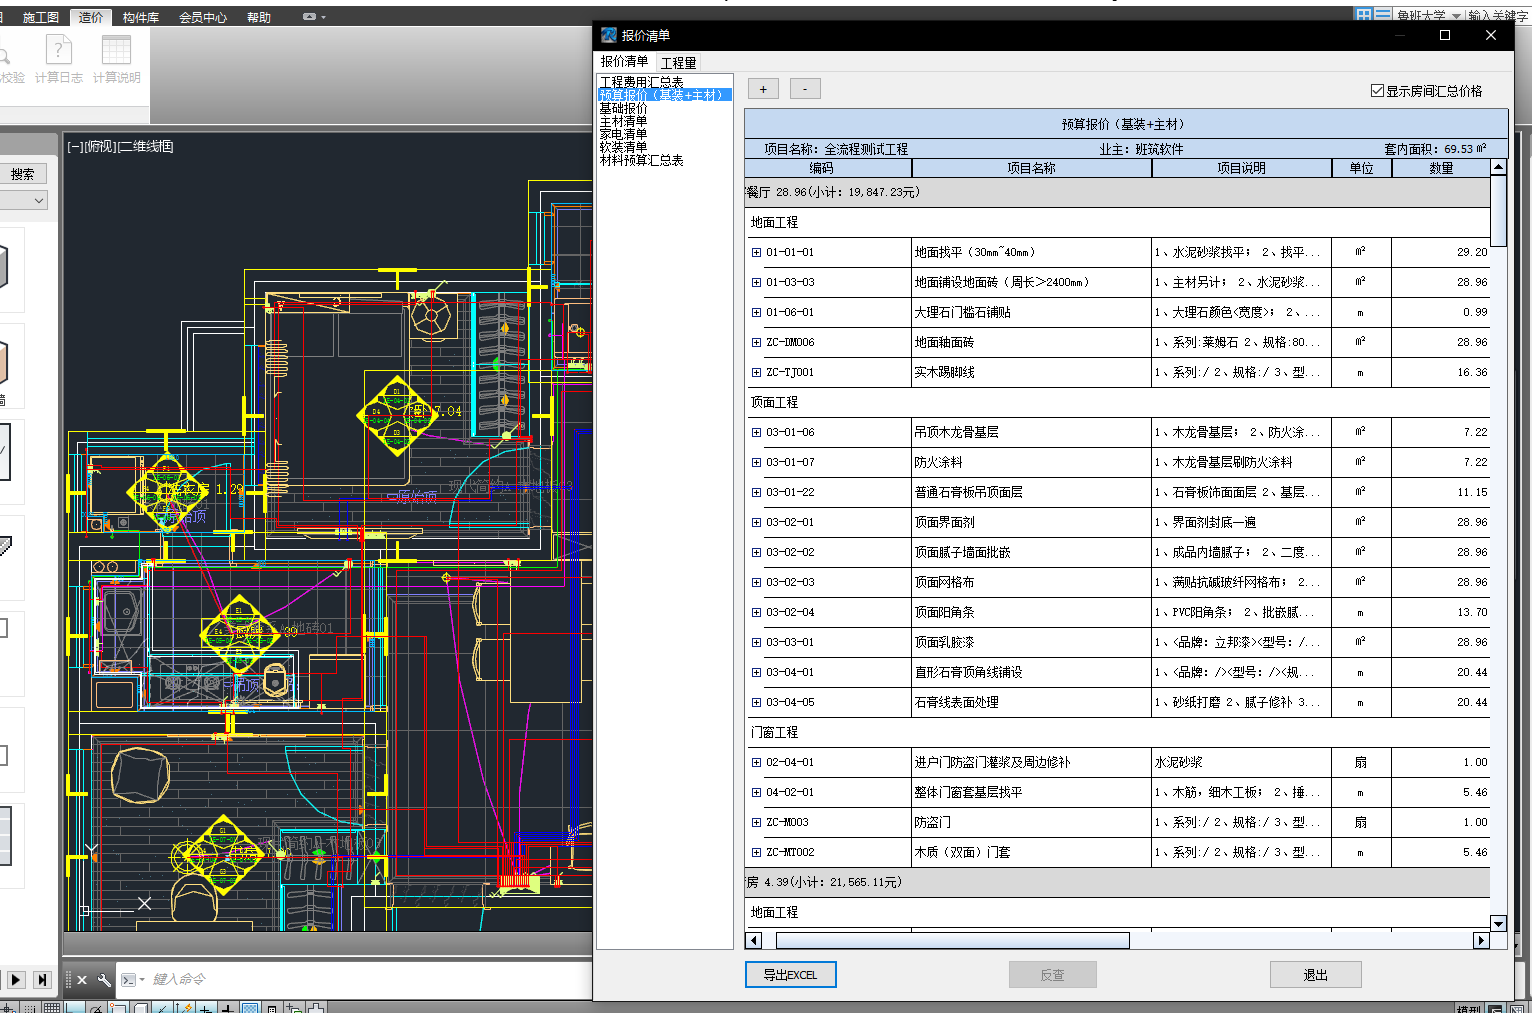Viewport: 1532px width, 1013px height.
Task: Click the plus expand-all button
Action: pos(763,89)
